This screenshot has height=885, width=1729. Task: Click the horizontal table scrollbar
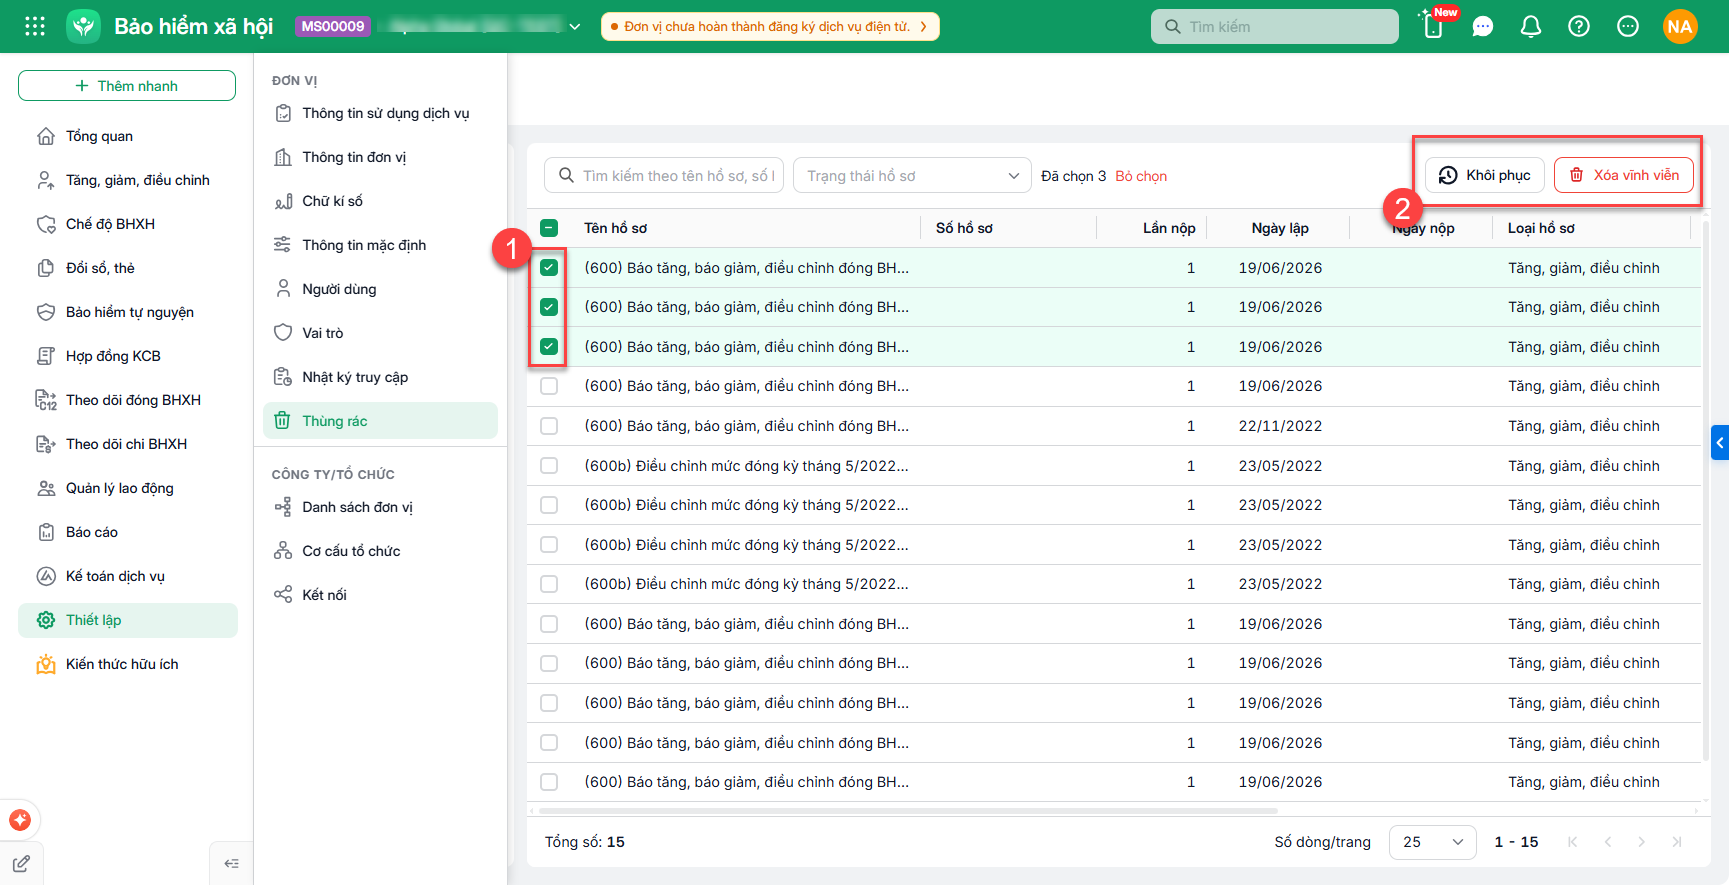[x=908, y=810]
